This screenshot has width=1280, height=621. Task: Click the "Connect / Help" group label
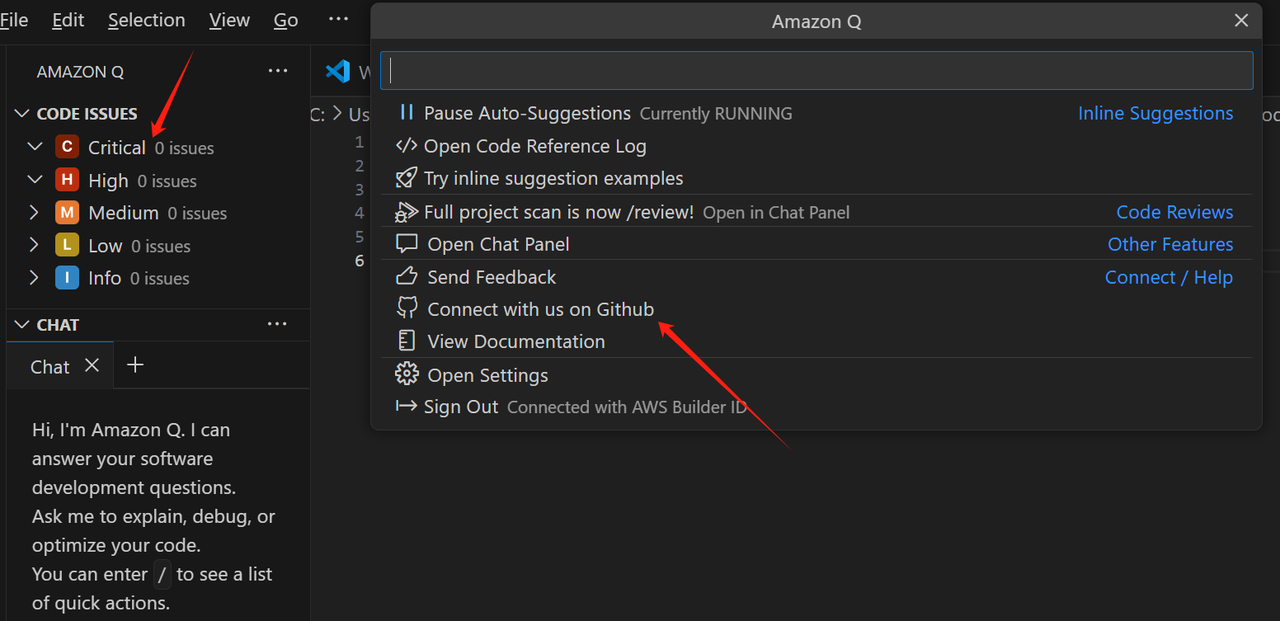1169,277
